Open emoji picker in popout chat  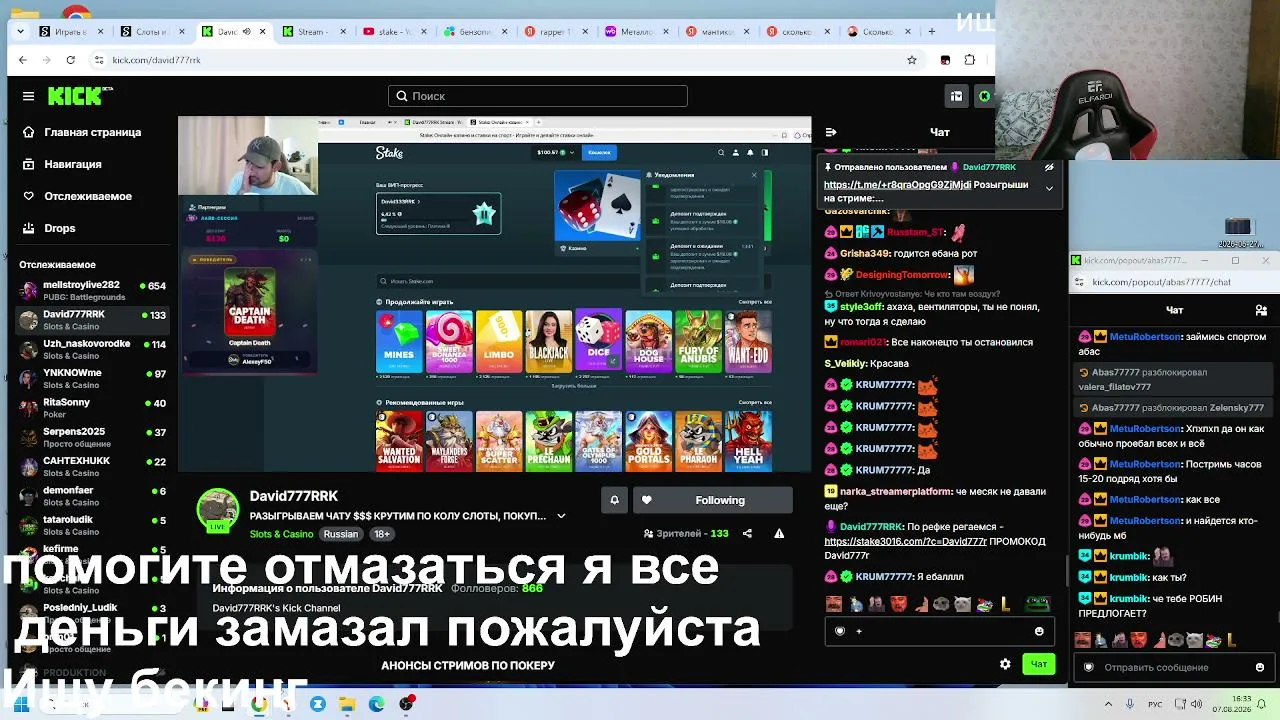point(1260,667)
